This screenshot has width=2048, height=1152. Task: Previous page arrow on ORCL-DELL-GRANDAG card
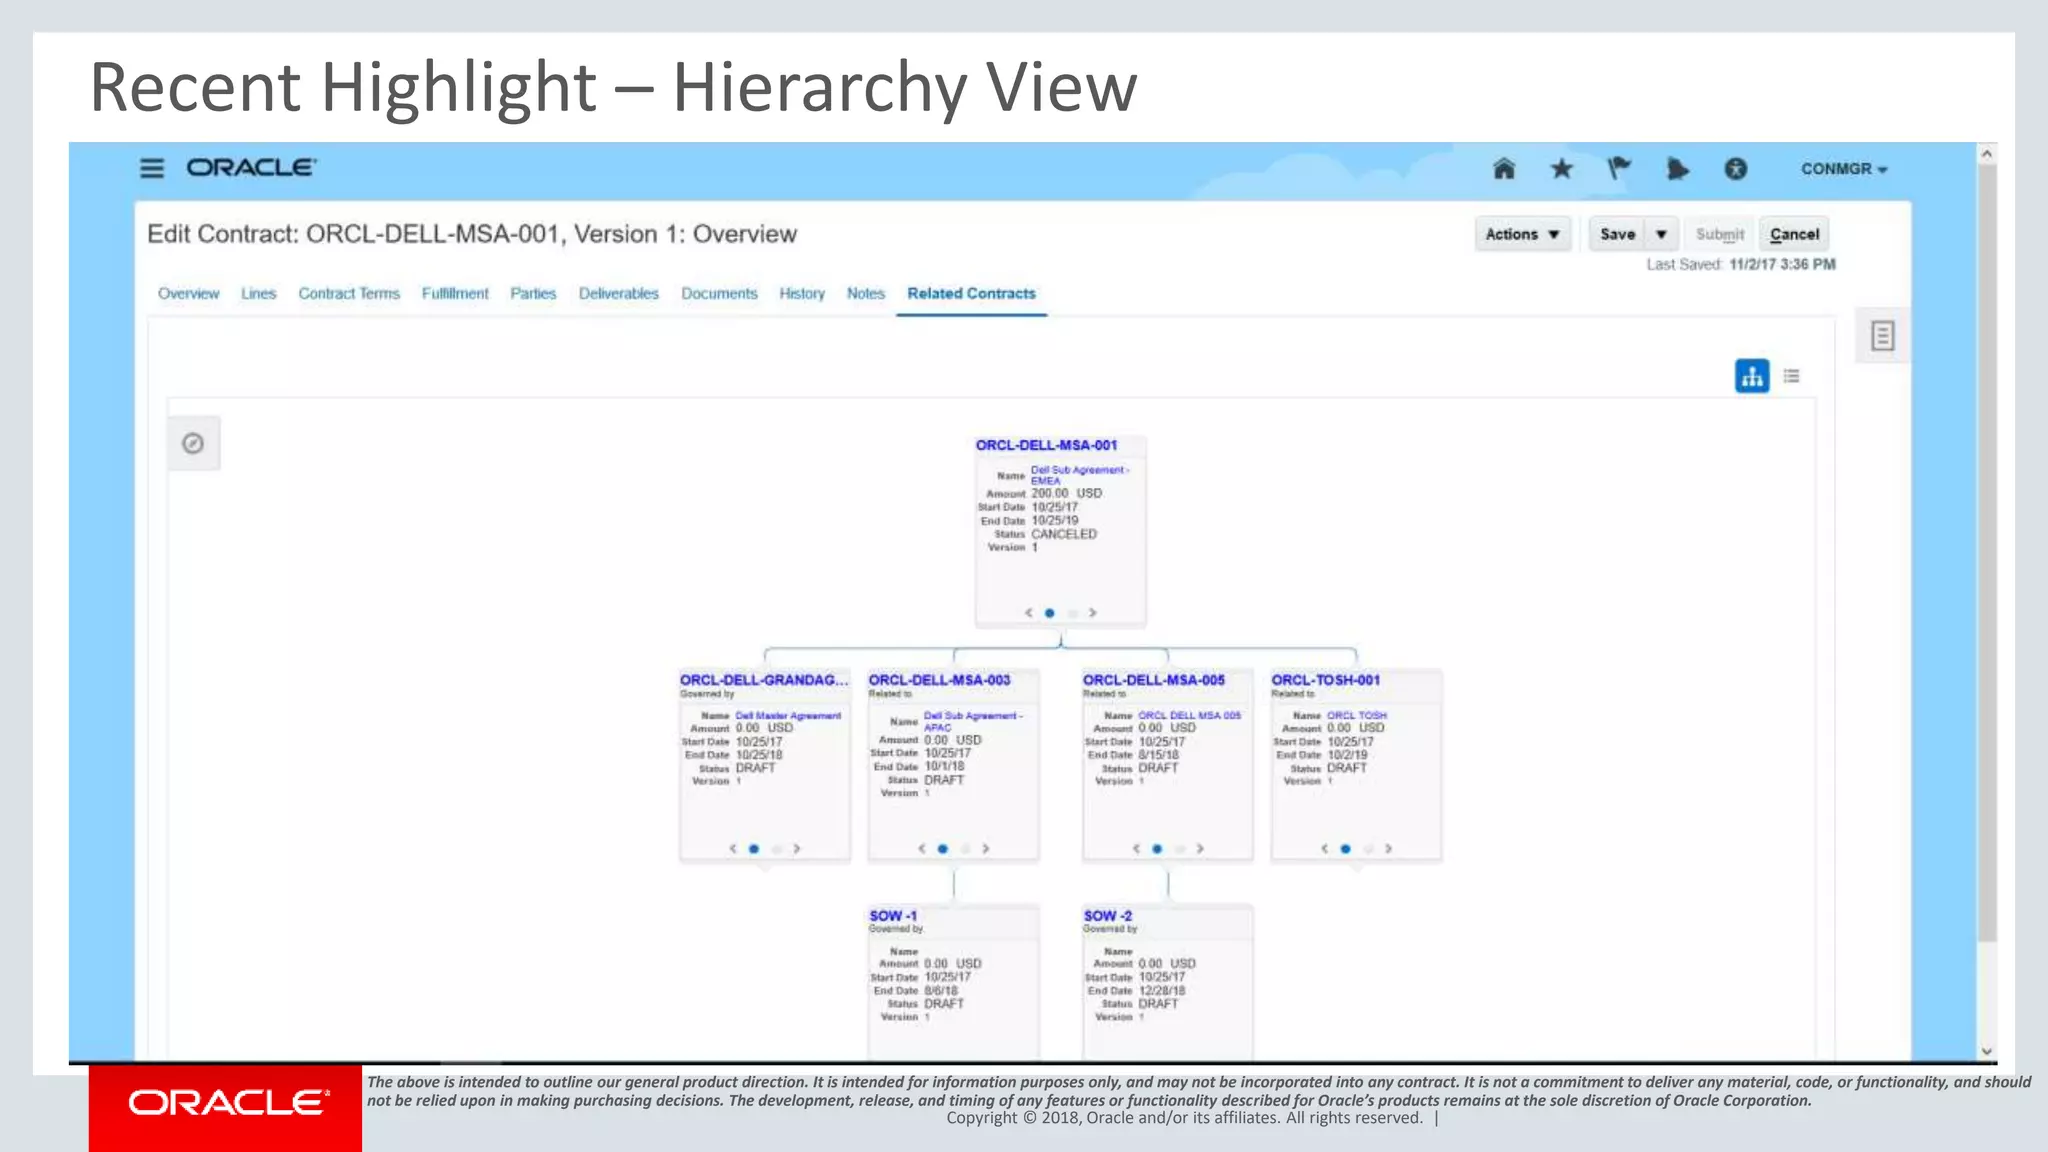pos(732,848)
